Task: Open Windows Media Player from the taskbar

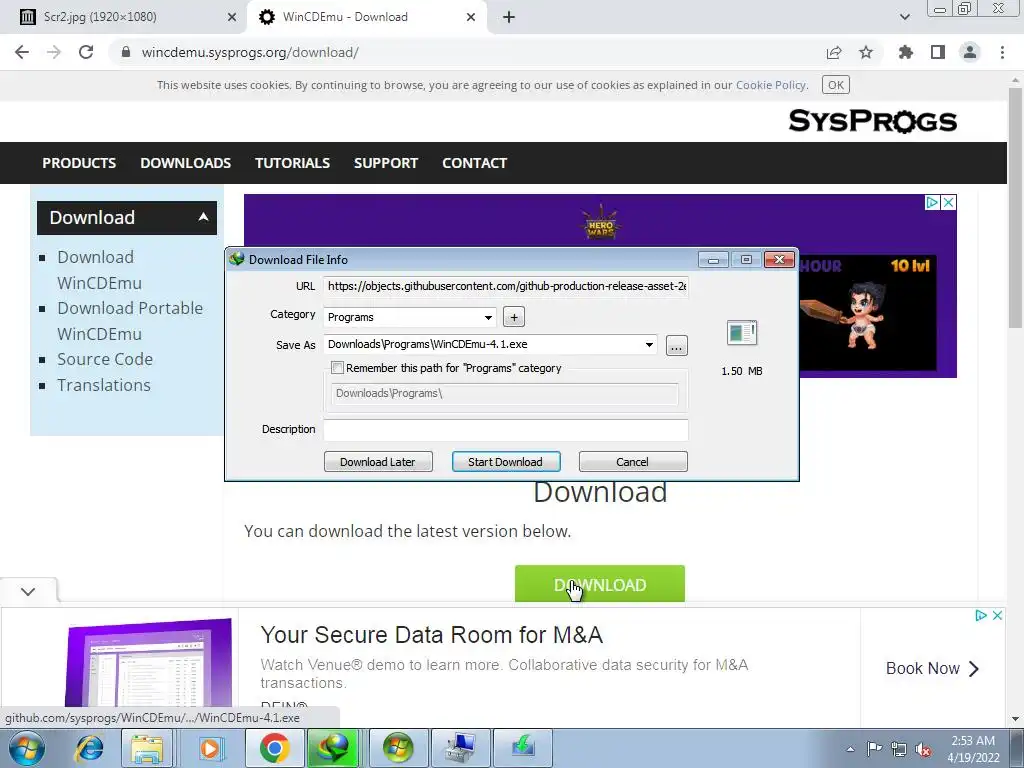Action: (210, 748)
